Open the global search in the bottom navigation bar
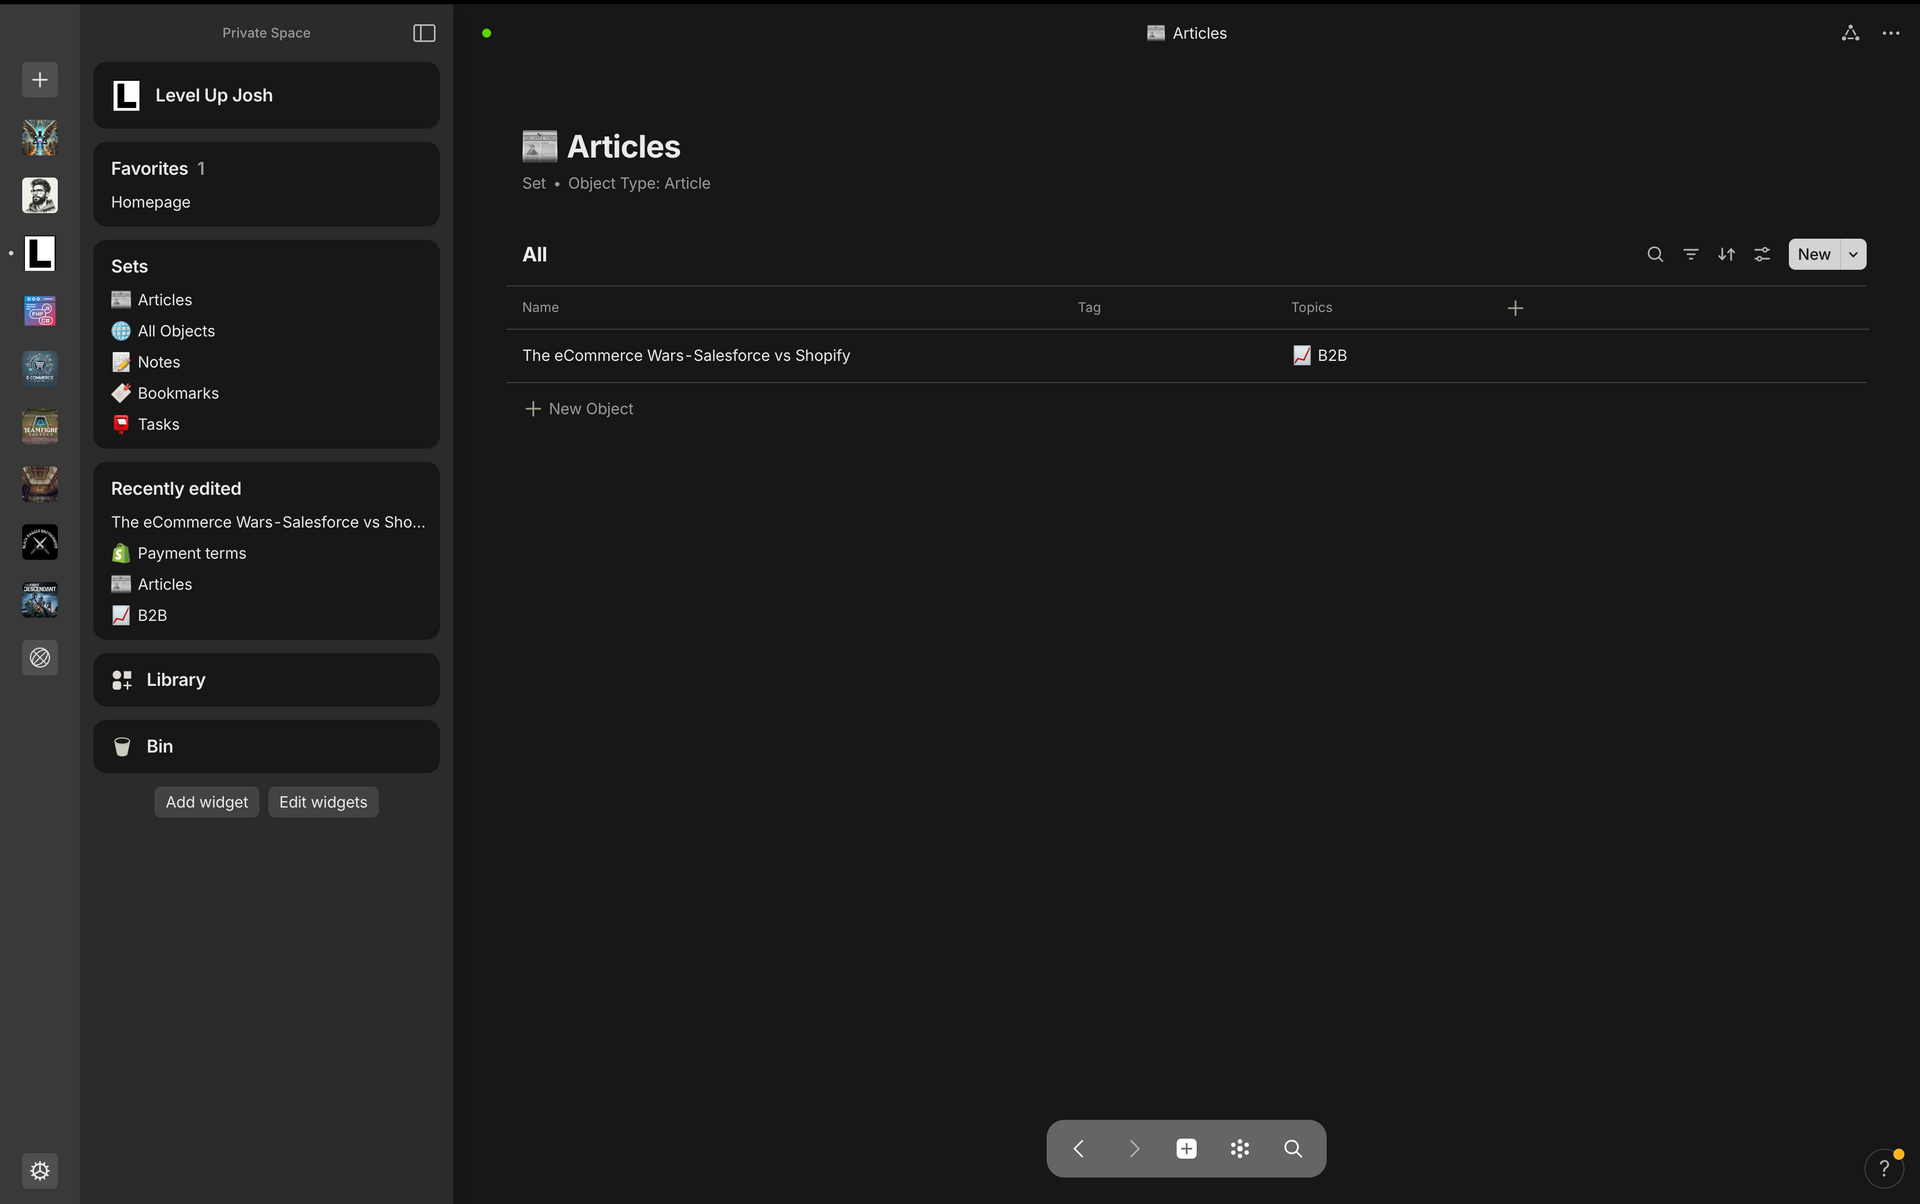 [x=1293, y=1148]
